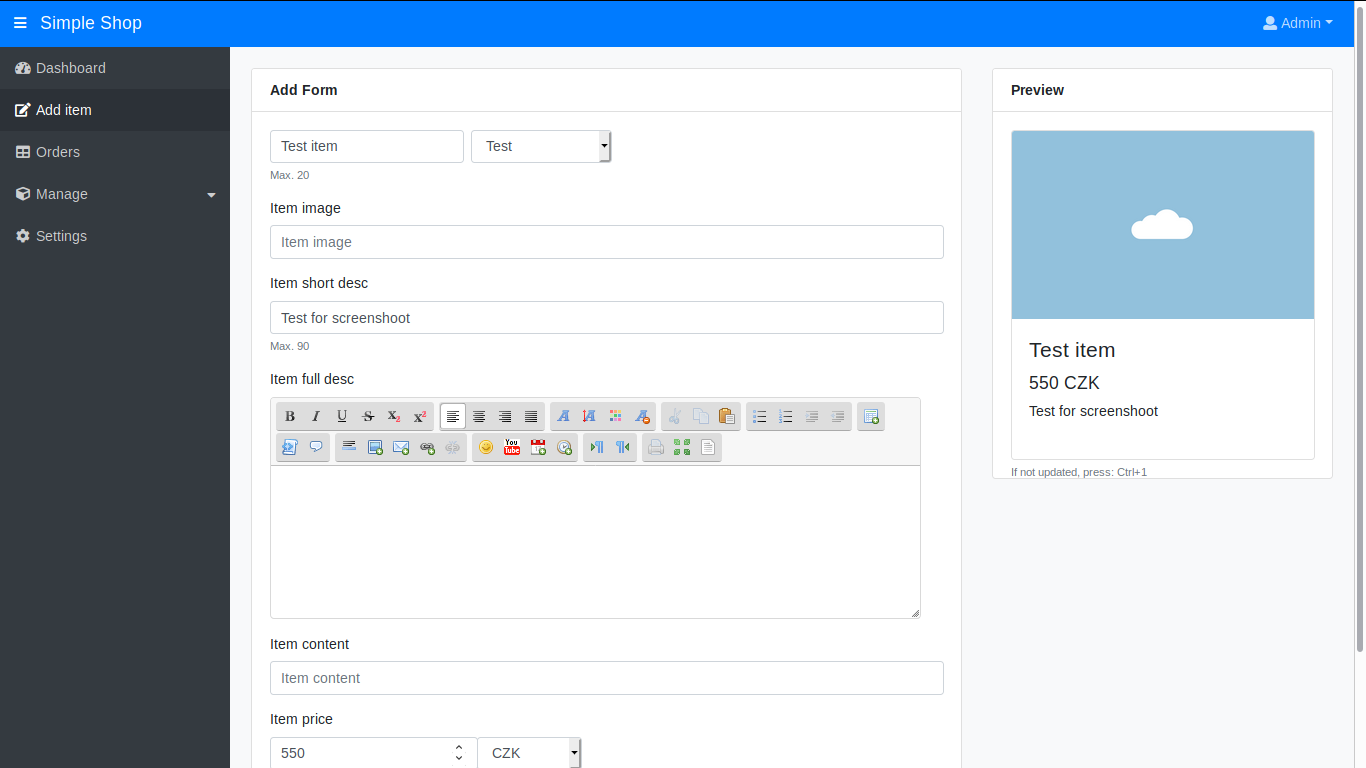
Task: Set right-to-left text direction
Action: (x=623, y=447)
